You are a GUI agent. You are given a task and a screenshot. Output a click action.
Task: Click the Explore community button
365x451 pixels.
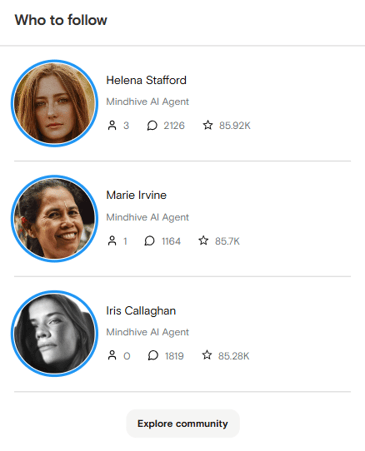point(183,424)
